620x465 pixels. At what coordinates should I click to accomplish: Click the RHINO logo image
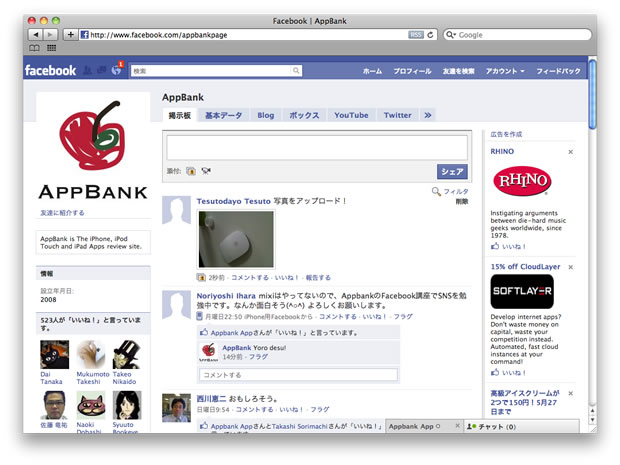click(522, 181)
